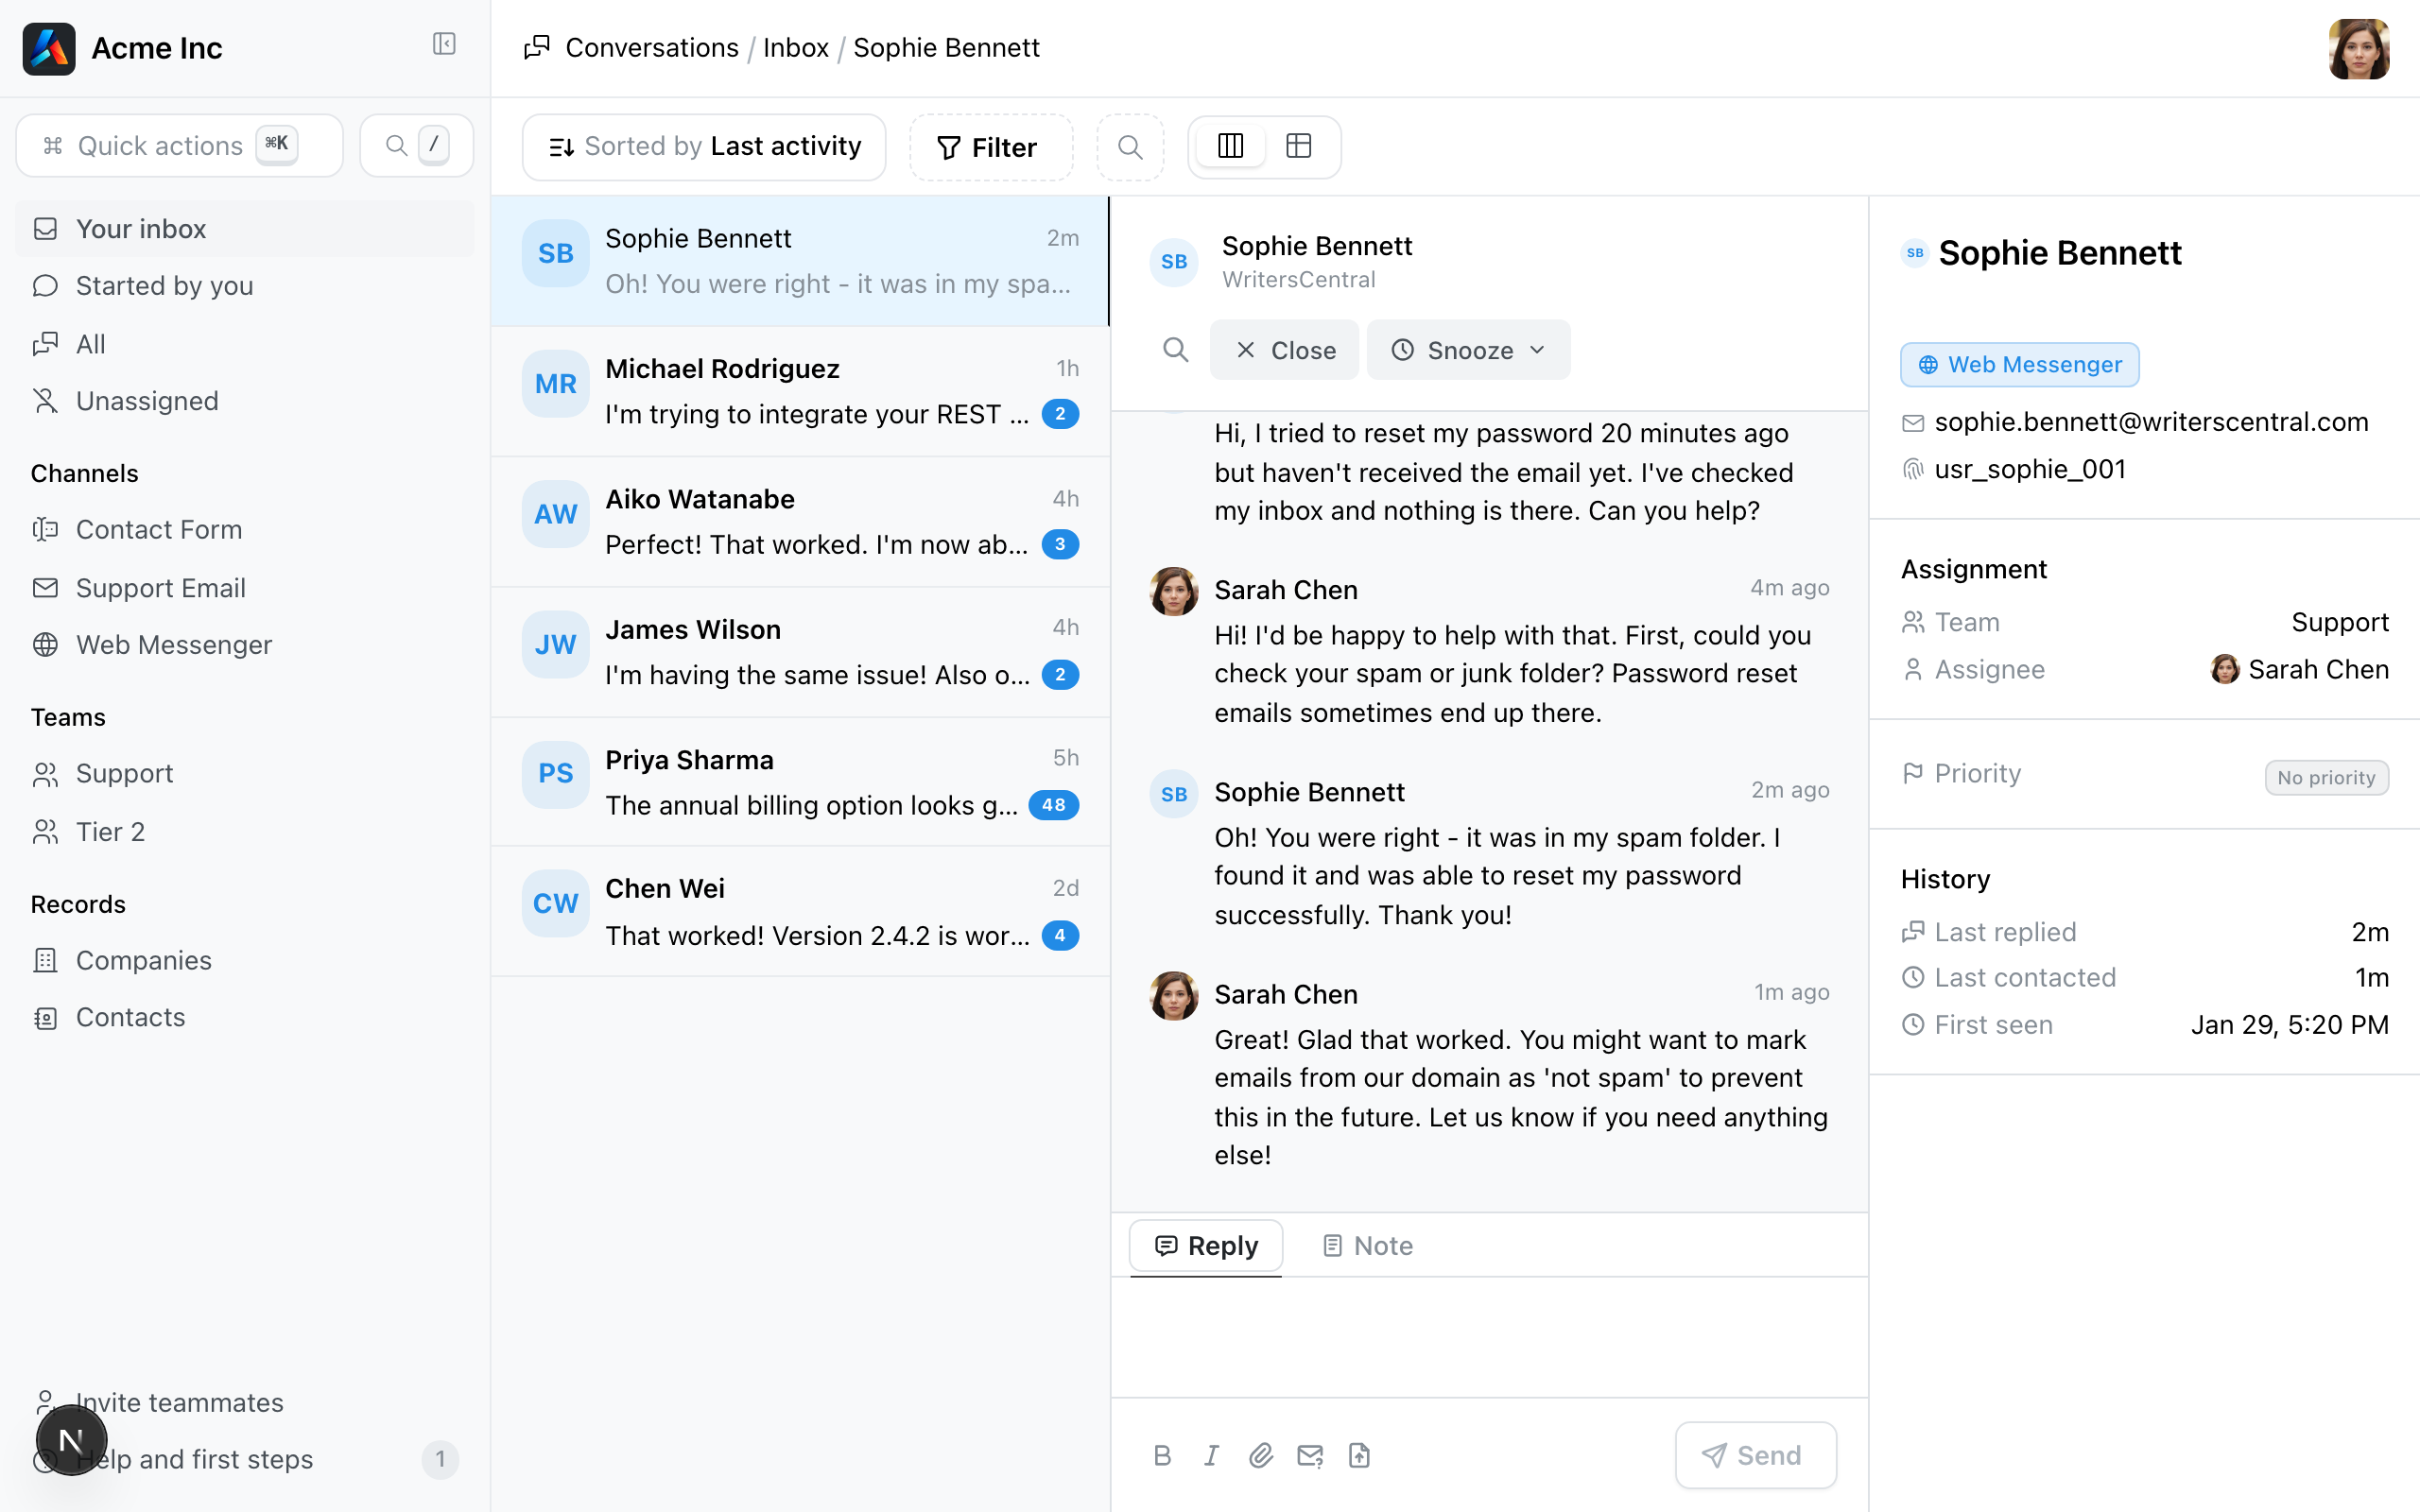This screenshot has width=2420, height=1512.
Task: Open sidebar search with slash shortcut
Action: [416, 146]
